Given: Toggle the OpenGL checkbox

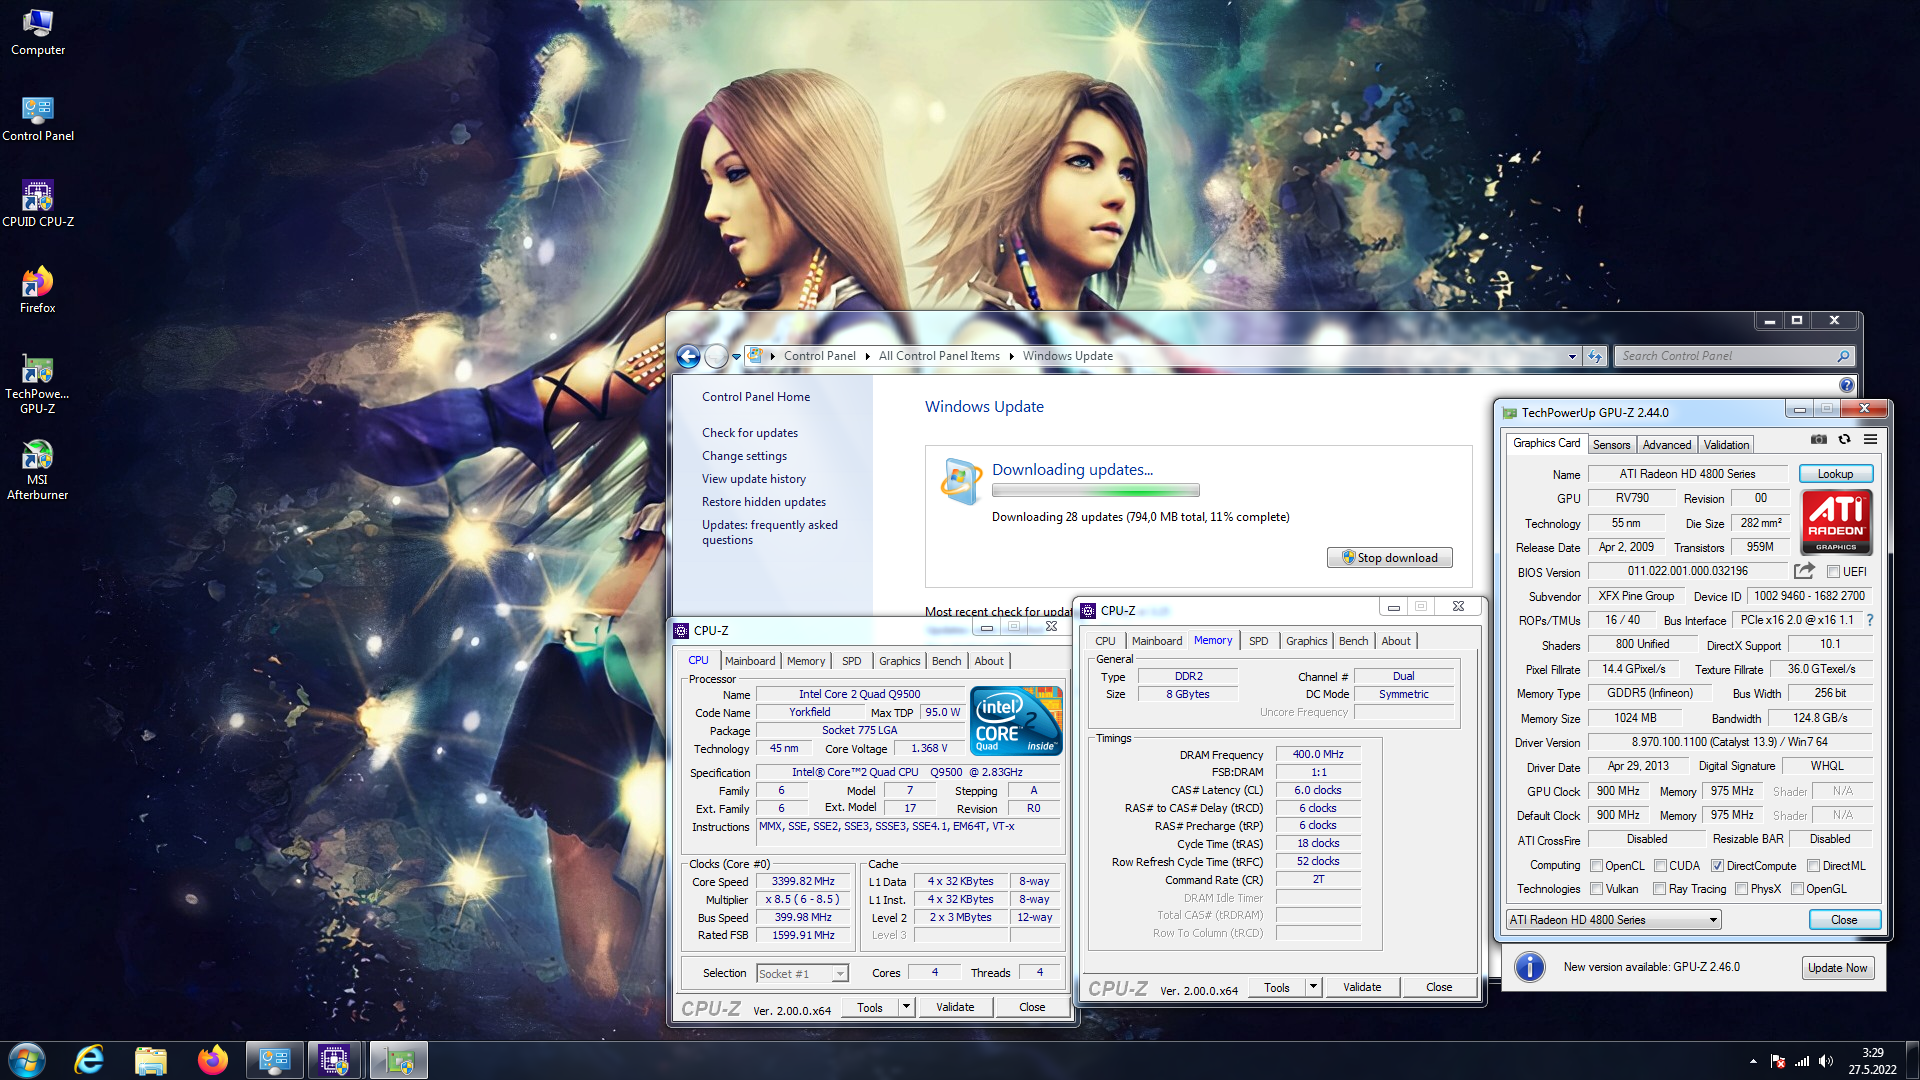Looking at the screenshot, I should (1797, 889).
